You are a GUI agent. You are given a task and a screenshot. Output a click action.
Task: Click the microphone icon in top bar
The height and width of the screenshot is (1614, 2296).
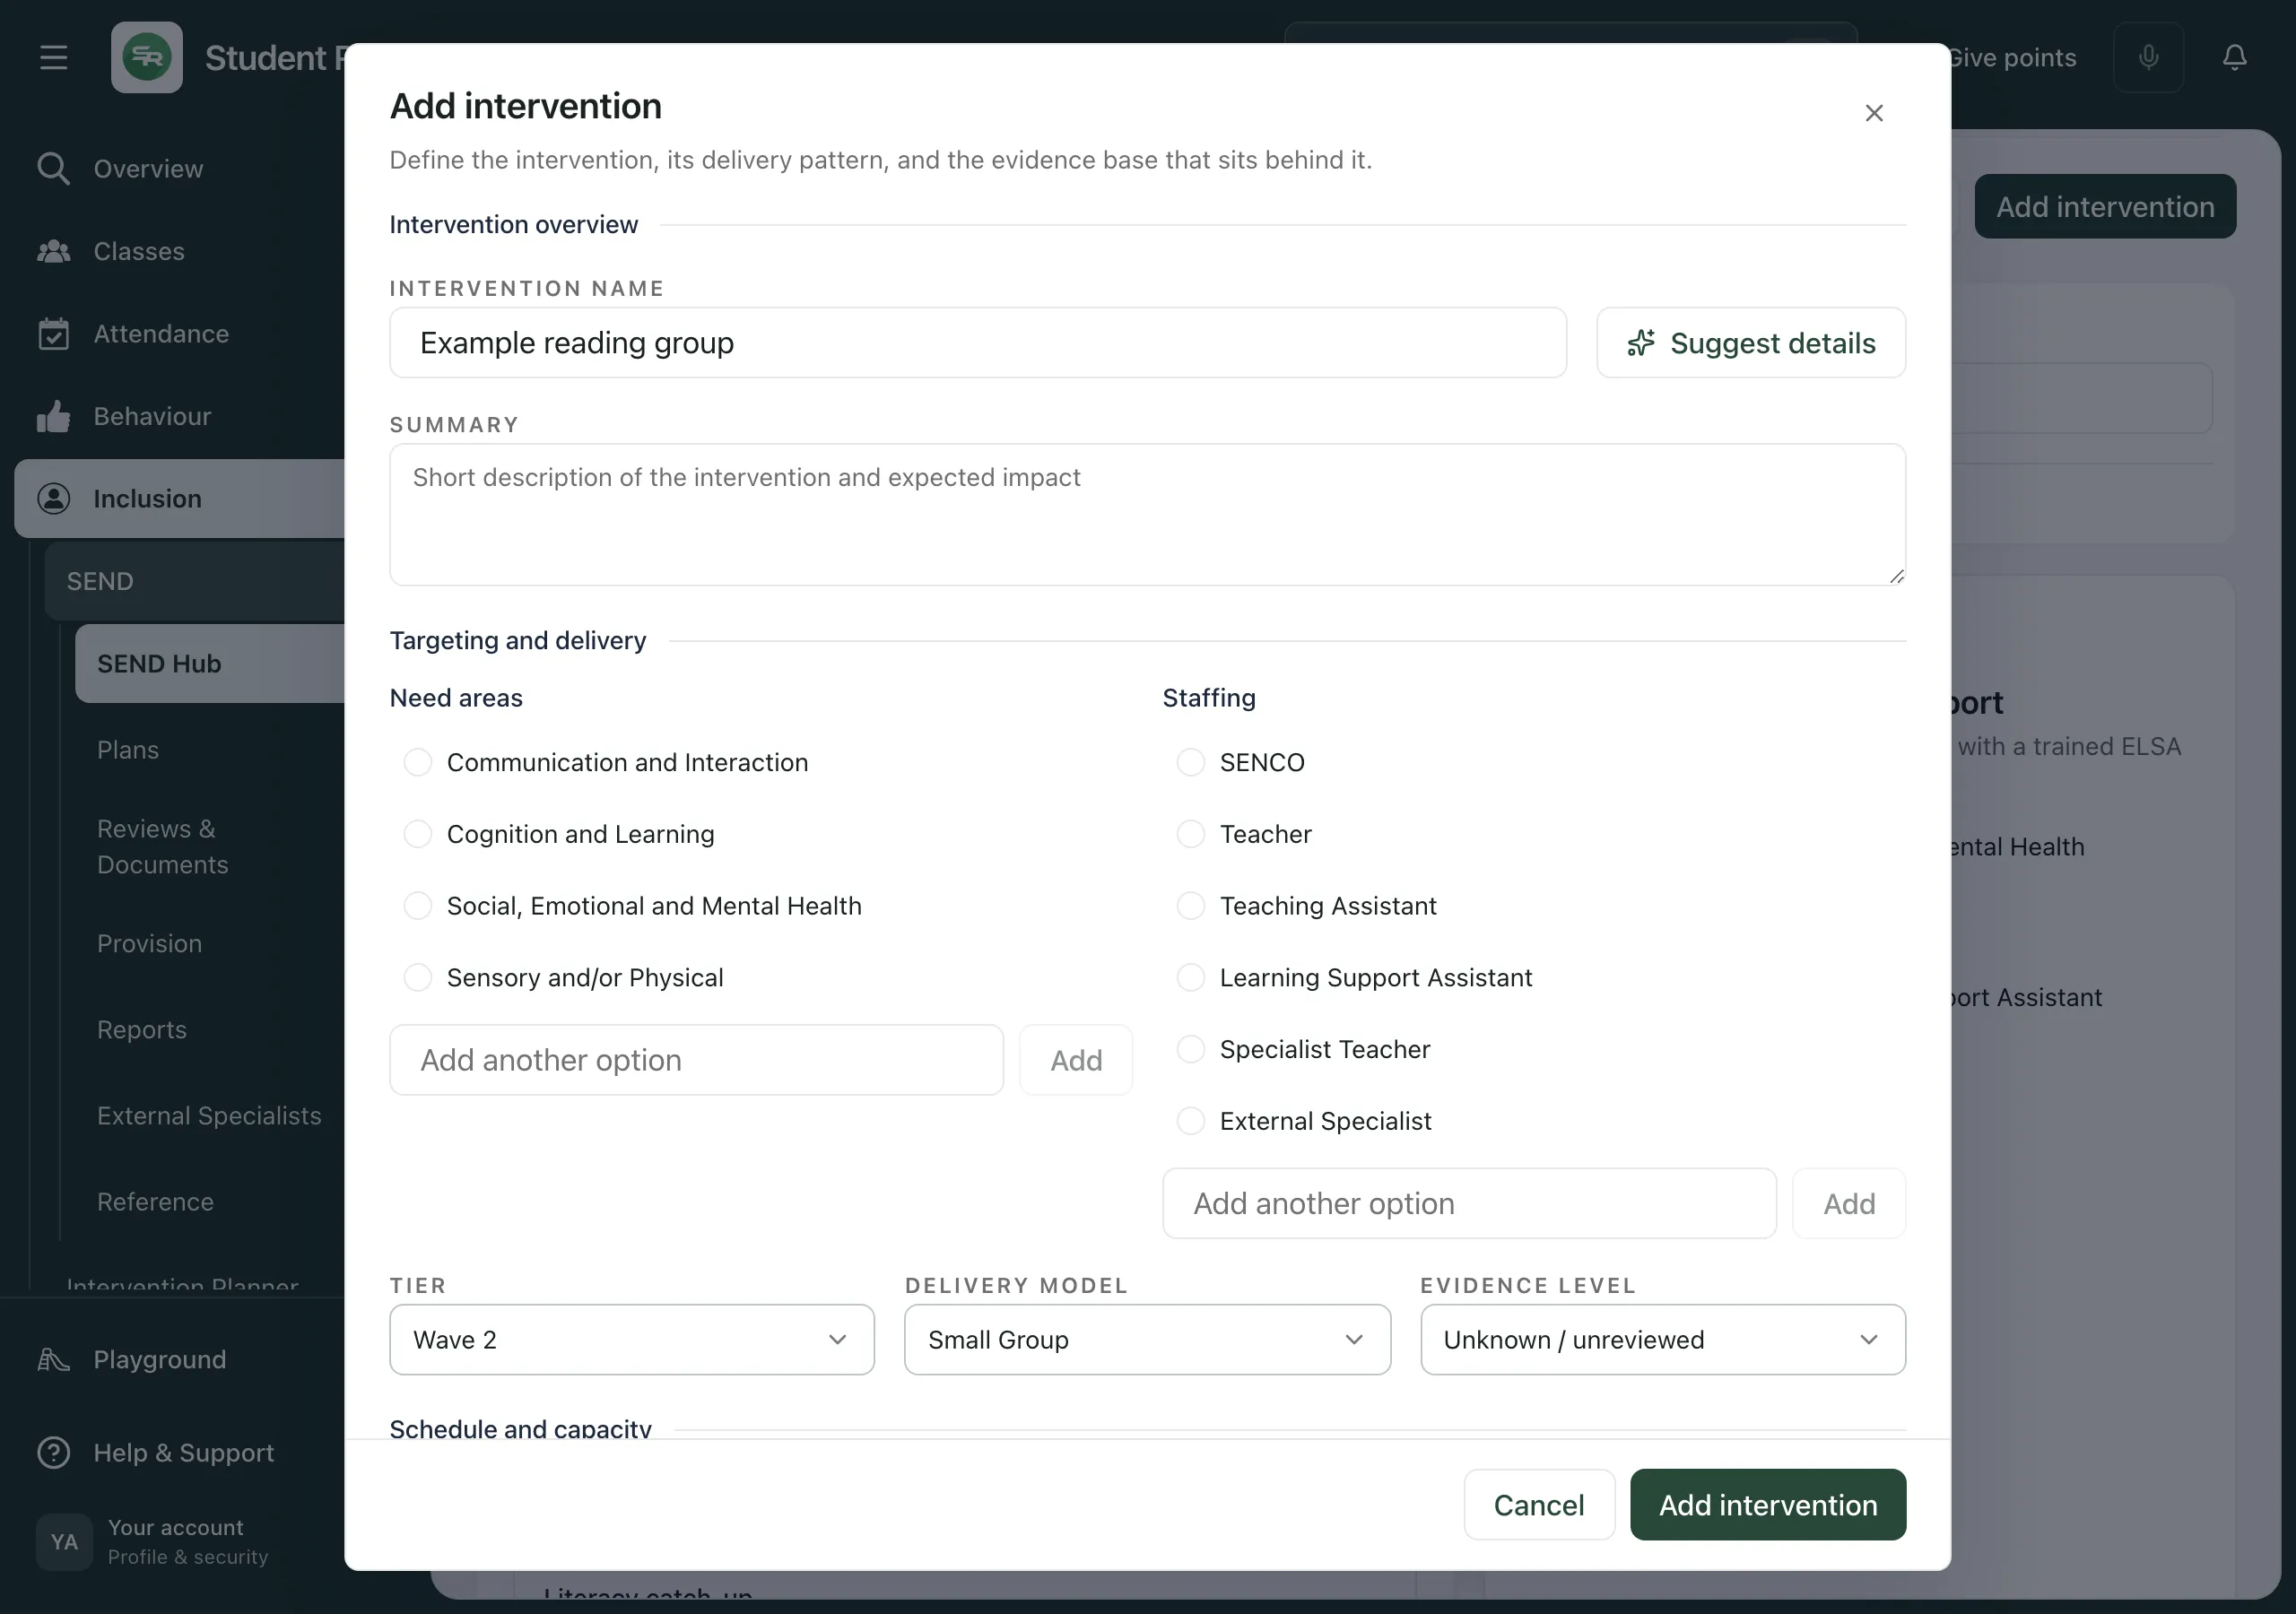click(2148, 58)
